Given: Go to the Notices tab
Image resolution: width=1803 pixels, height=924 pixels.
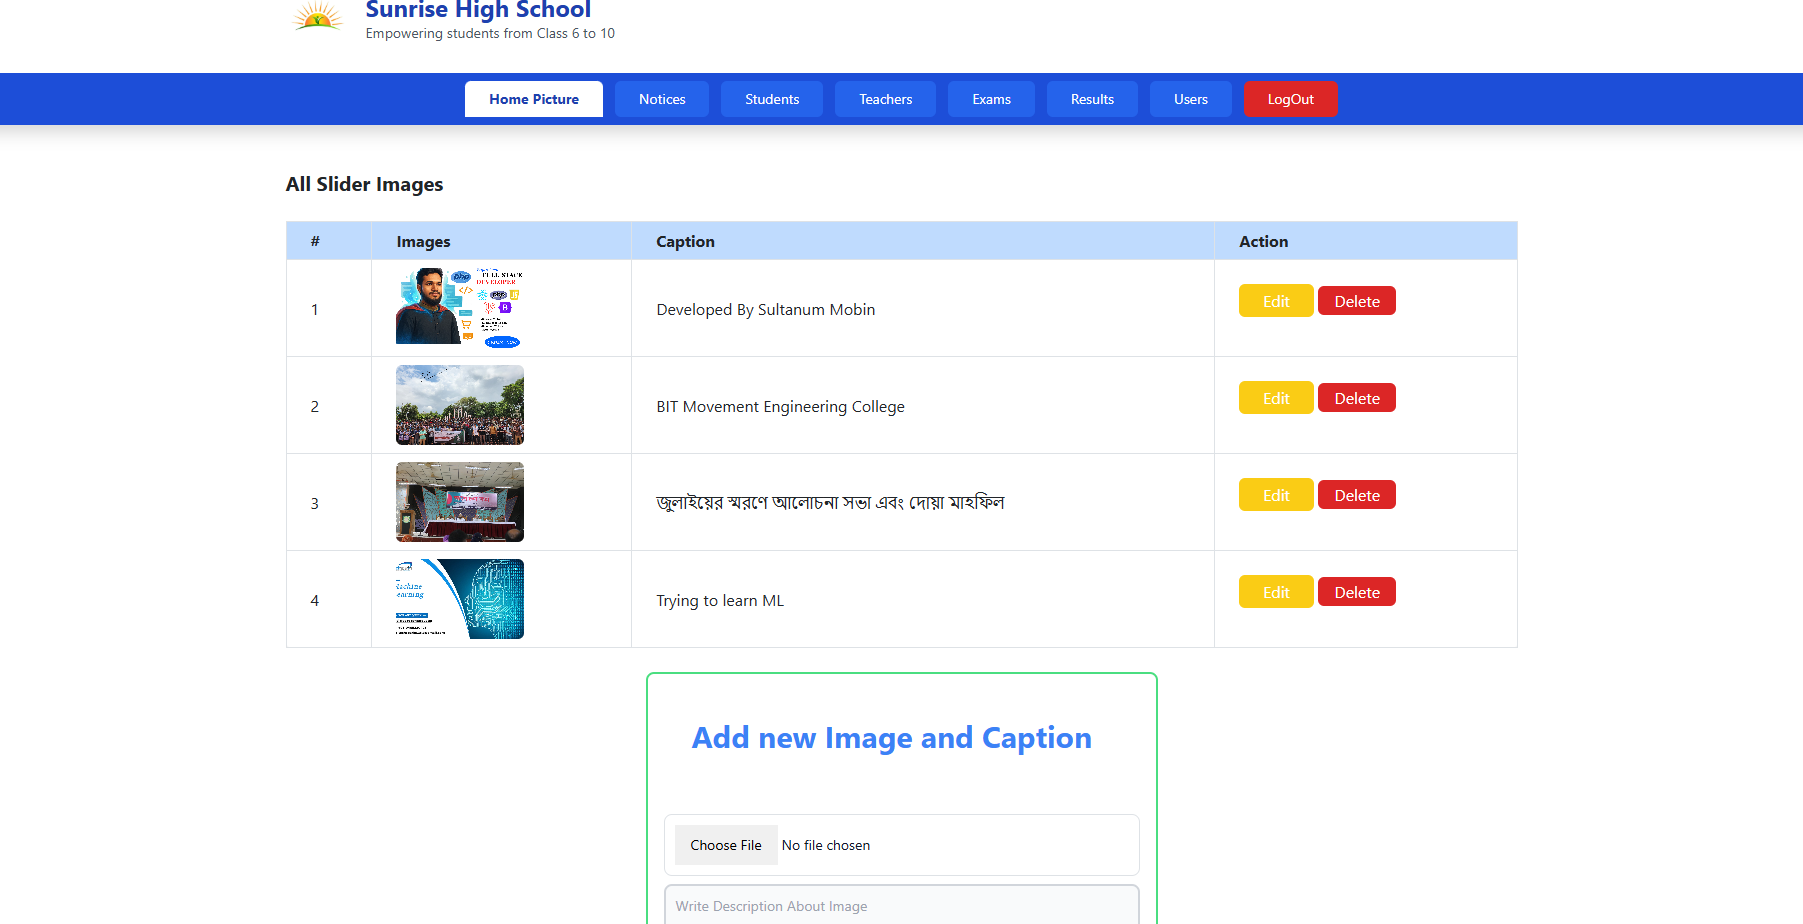Looking at the screenshot, I should pyautogui.click(x=662, y=99).
